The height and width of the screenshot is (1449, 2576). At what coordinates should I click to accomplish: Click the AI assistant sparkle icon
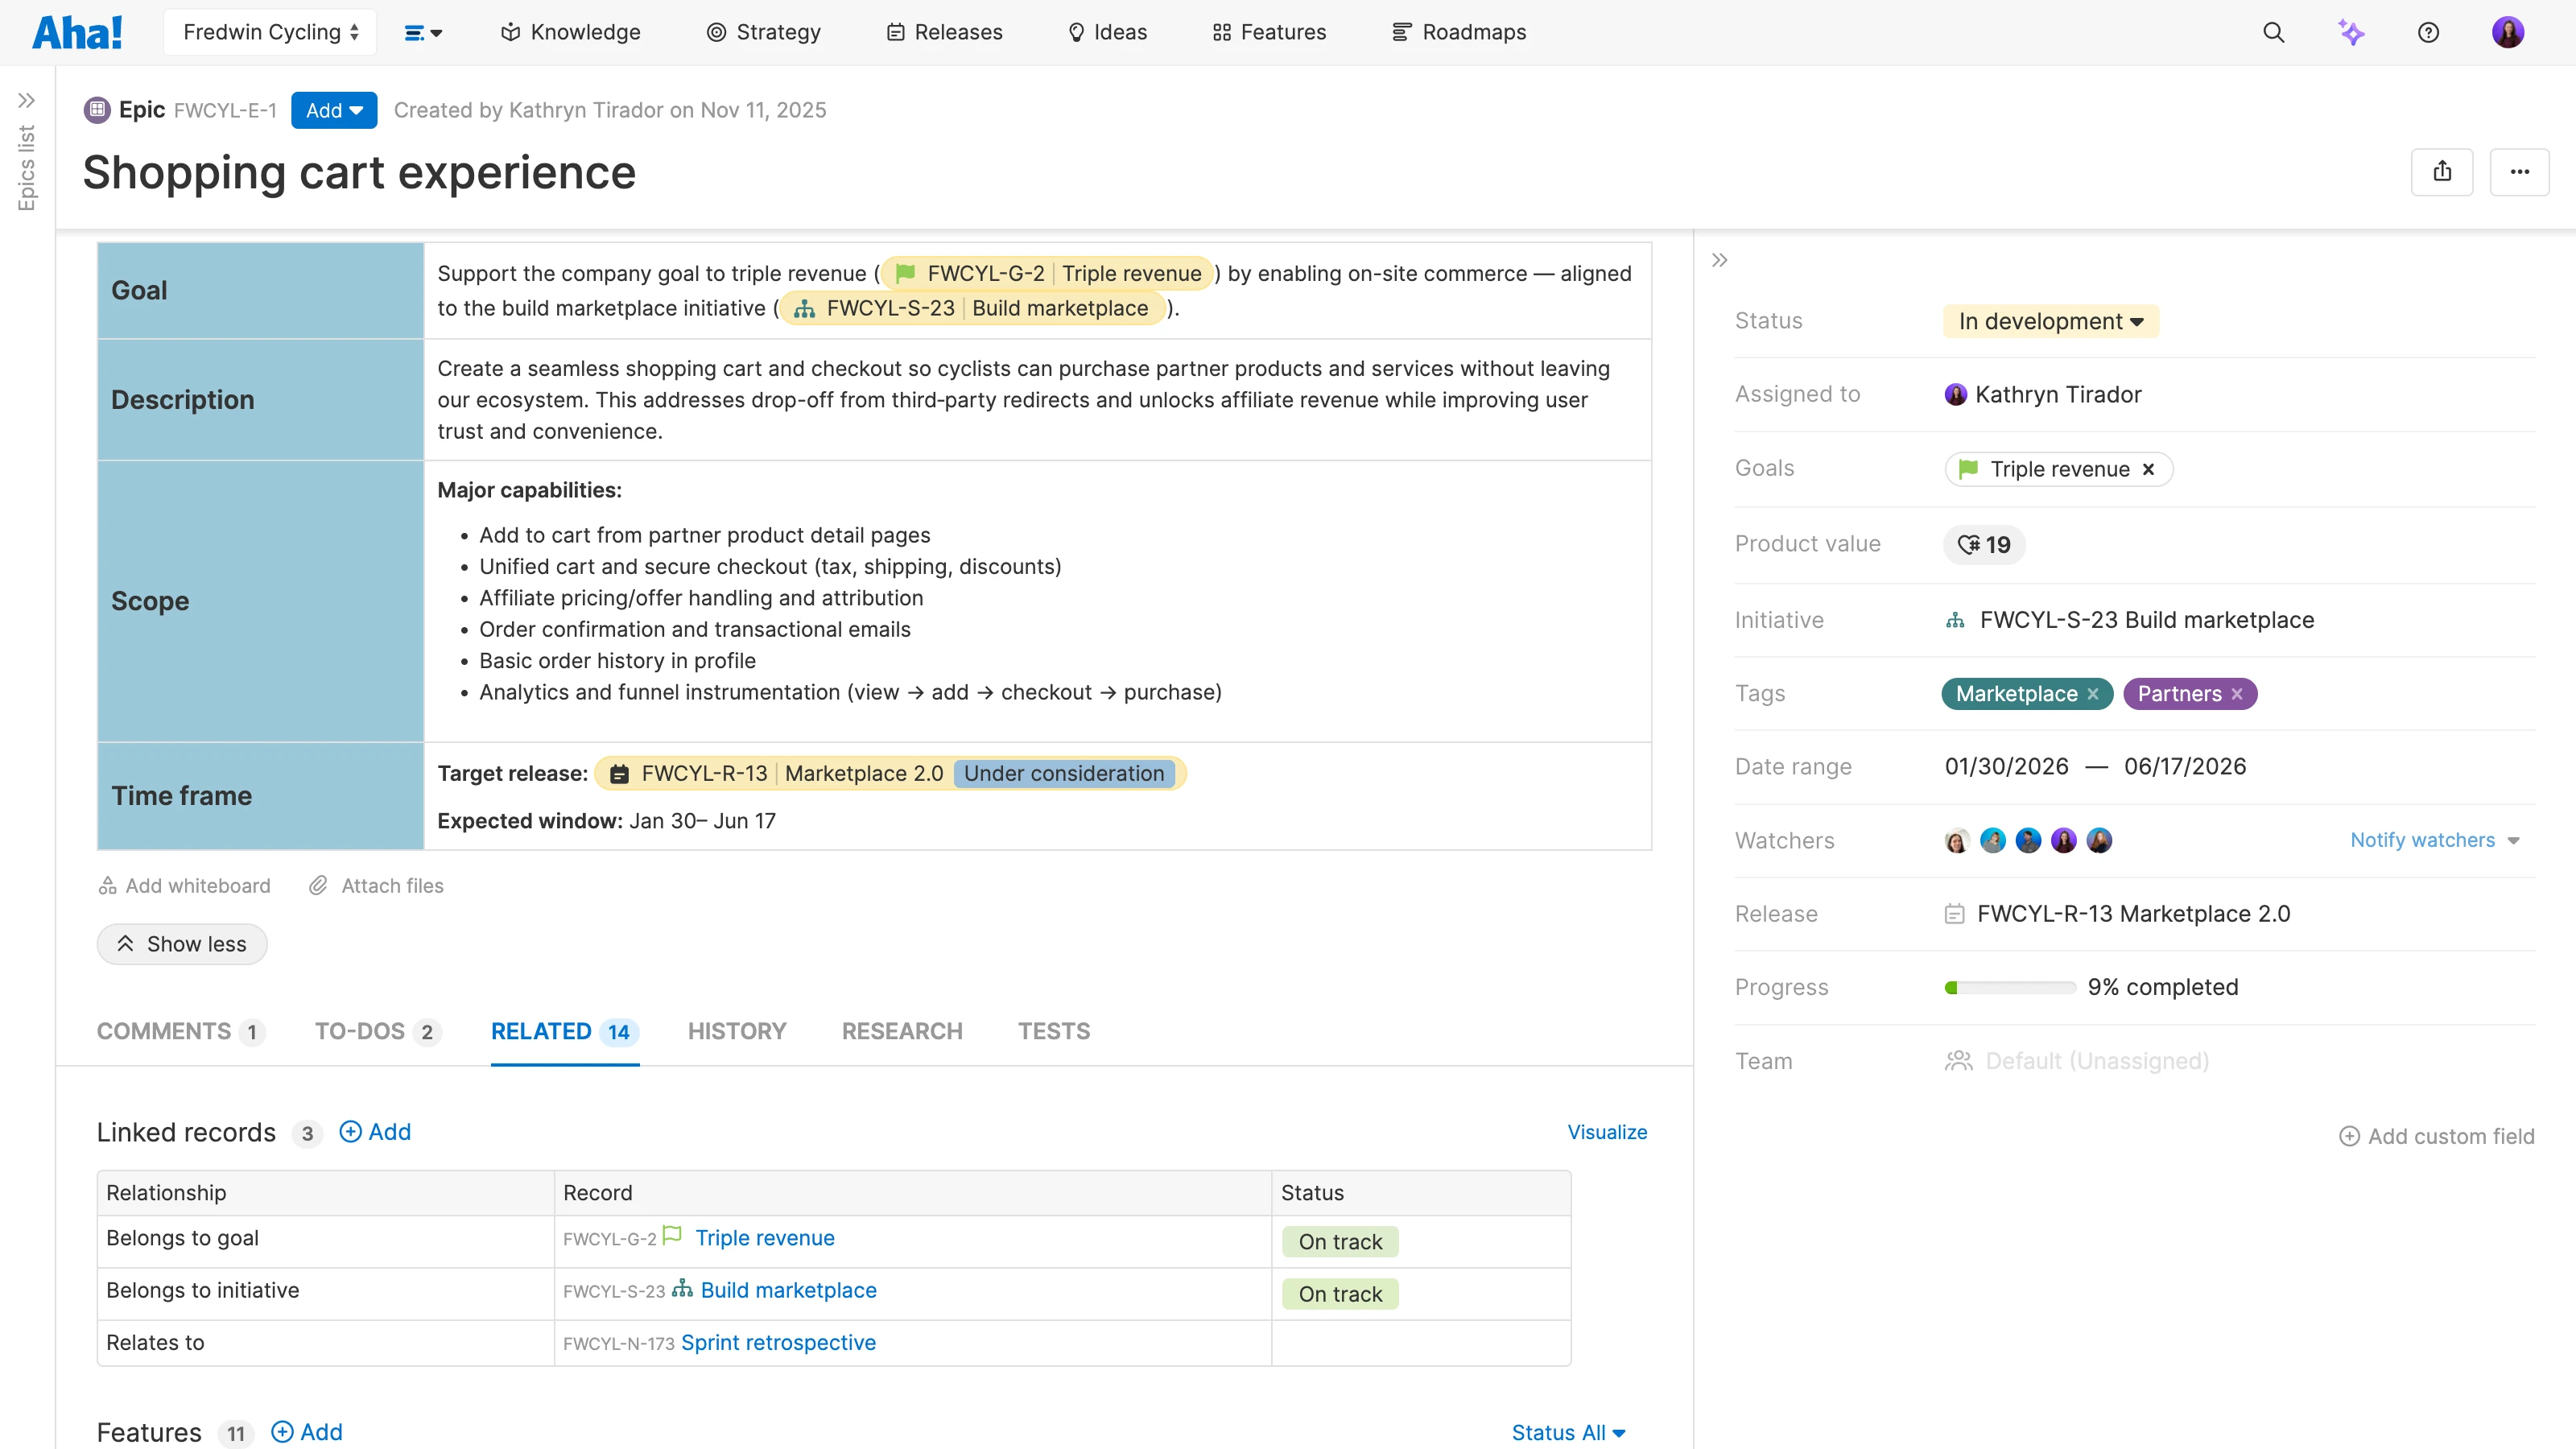2351,32
